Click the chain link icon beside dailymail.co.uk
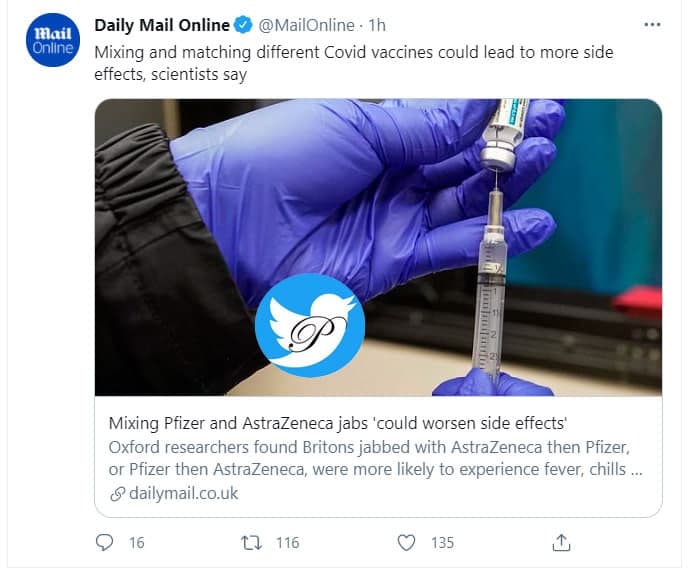The width and height of the screenshot is (696, 568). coord(116,493)
